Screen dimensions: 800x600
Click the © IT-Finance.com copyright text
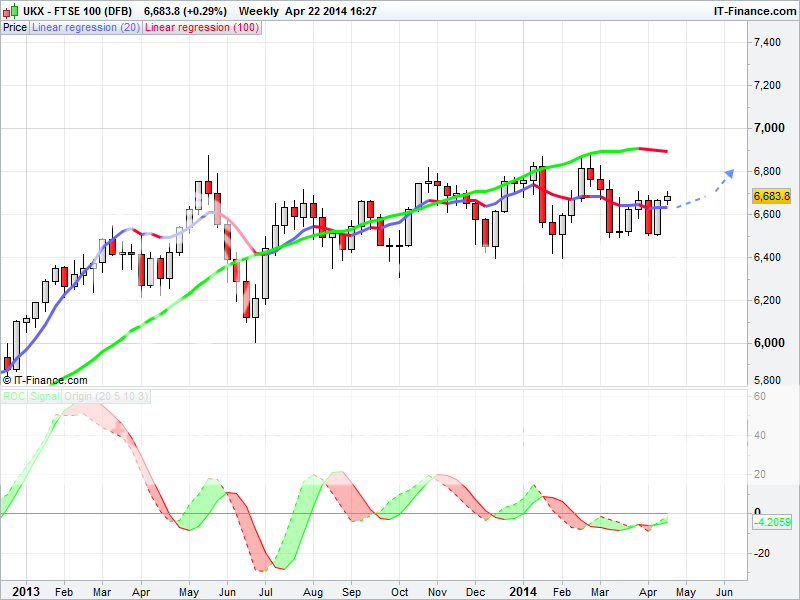(x=45, y=380)
